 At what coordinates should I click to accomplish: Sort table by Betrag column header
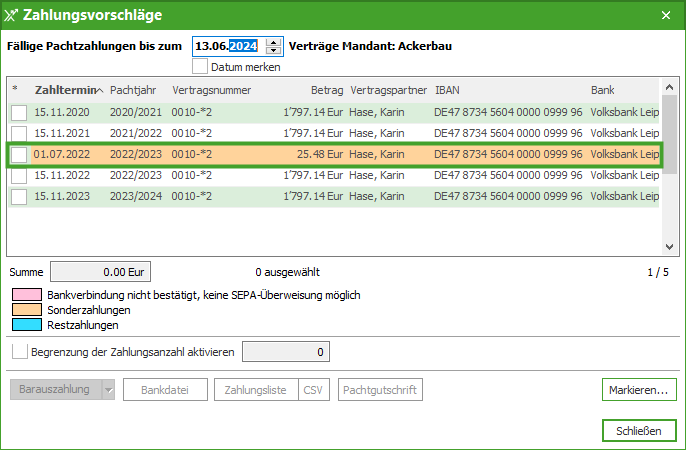(x=326, y=89)
